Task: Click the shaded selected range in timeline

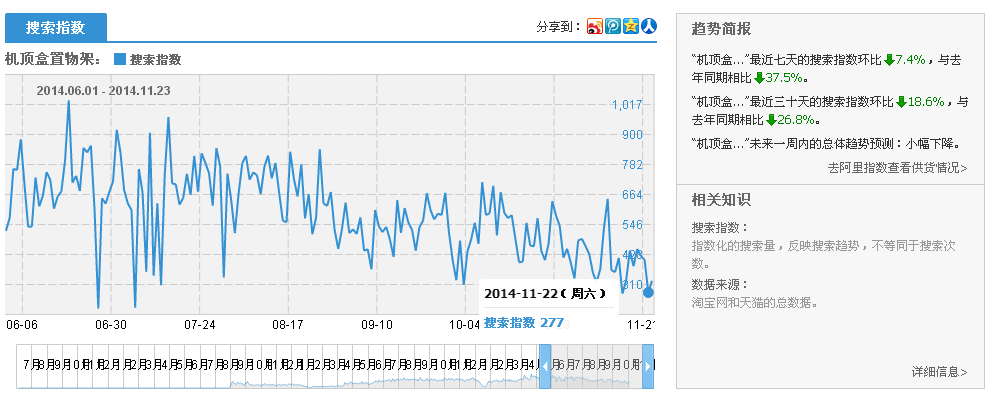Action: (597, 366)
